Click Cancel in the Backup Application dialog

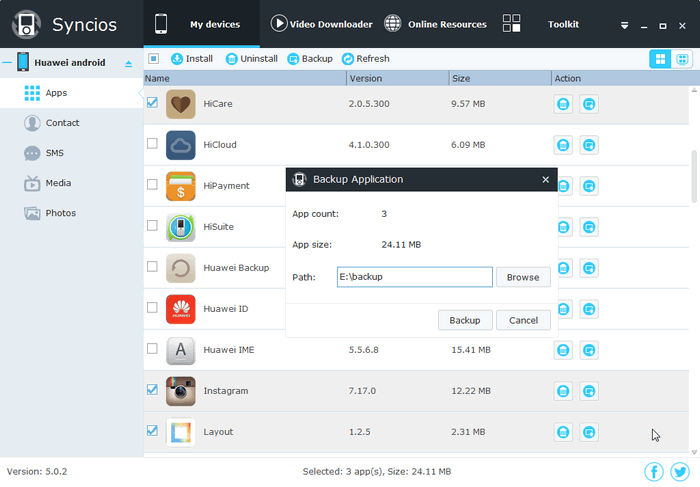[523, 320]
